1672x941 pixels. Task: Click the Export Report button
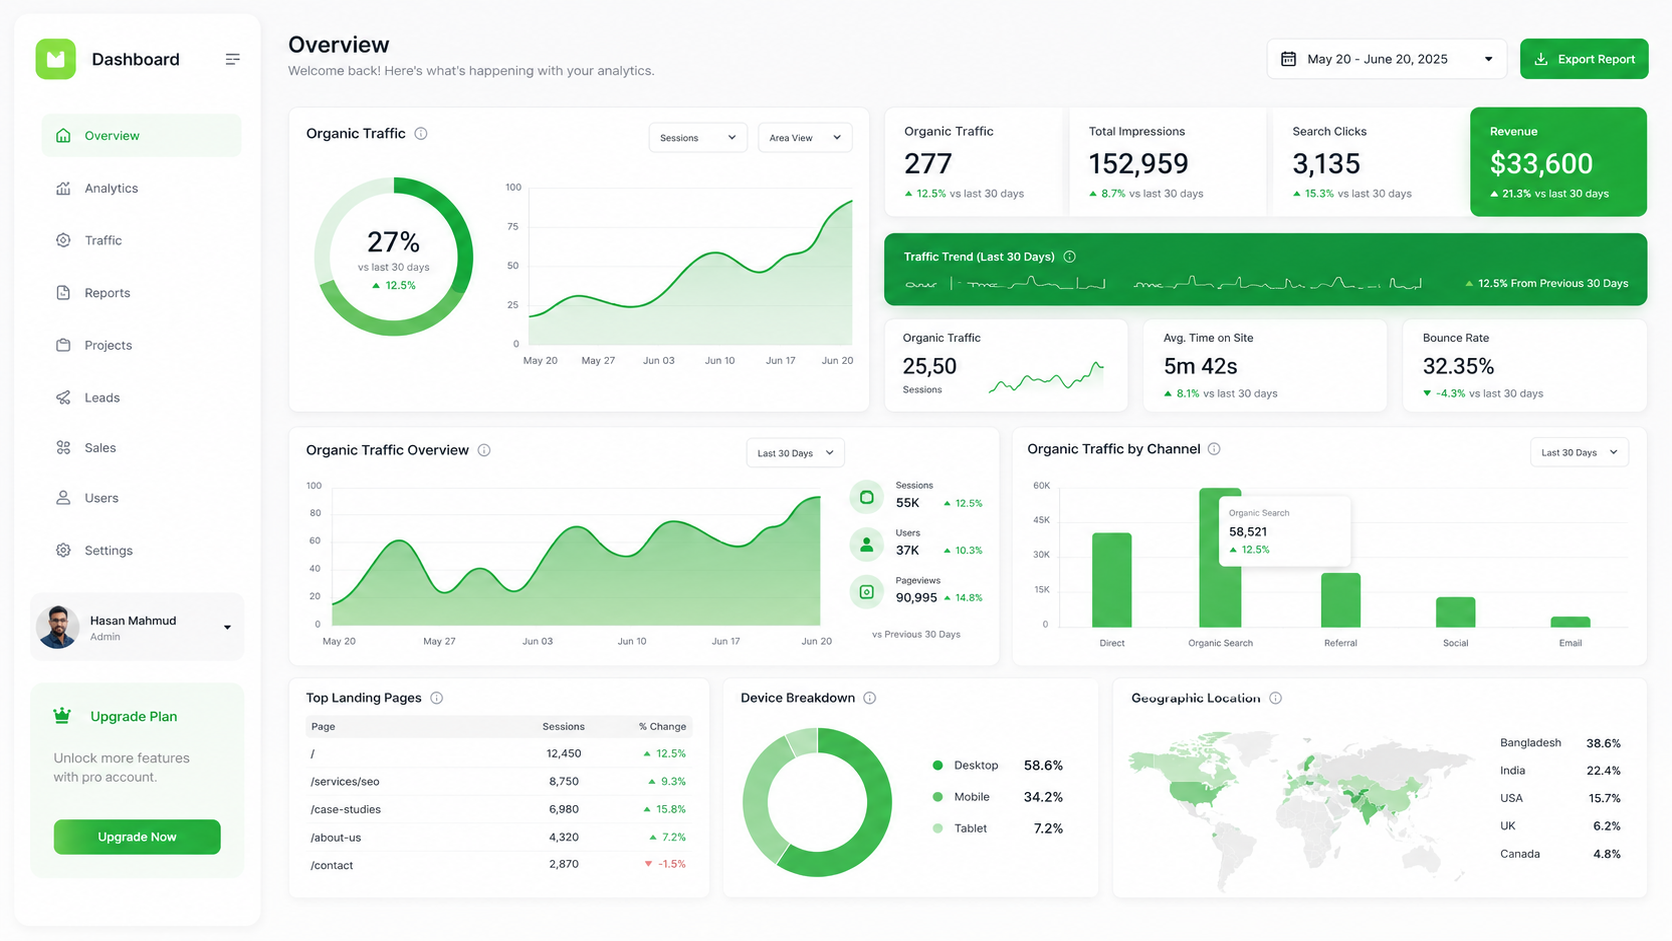[x=1584, y=59]
